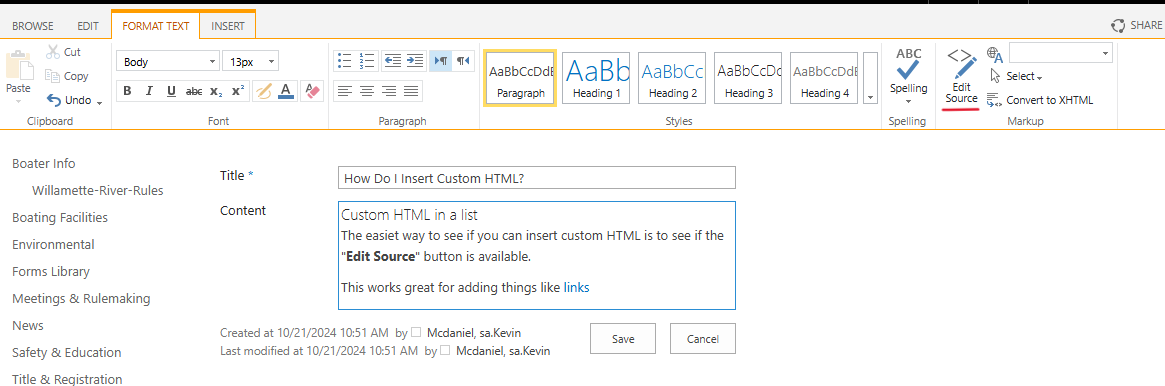Open Boater Info in the navigation

pyautogui.click(x=44, y=163)
